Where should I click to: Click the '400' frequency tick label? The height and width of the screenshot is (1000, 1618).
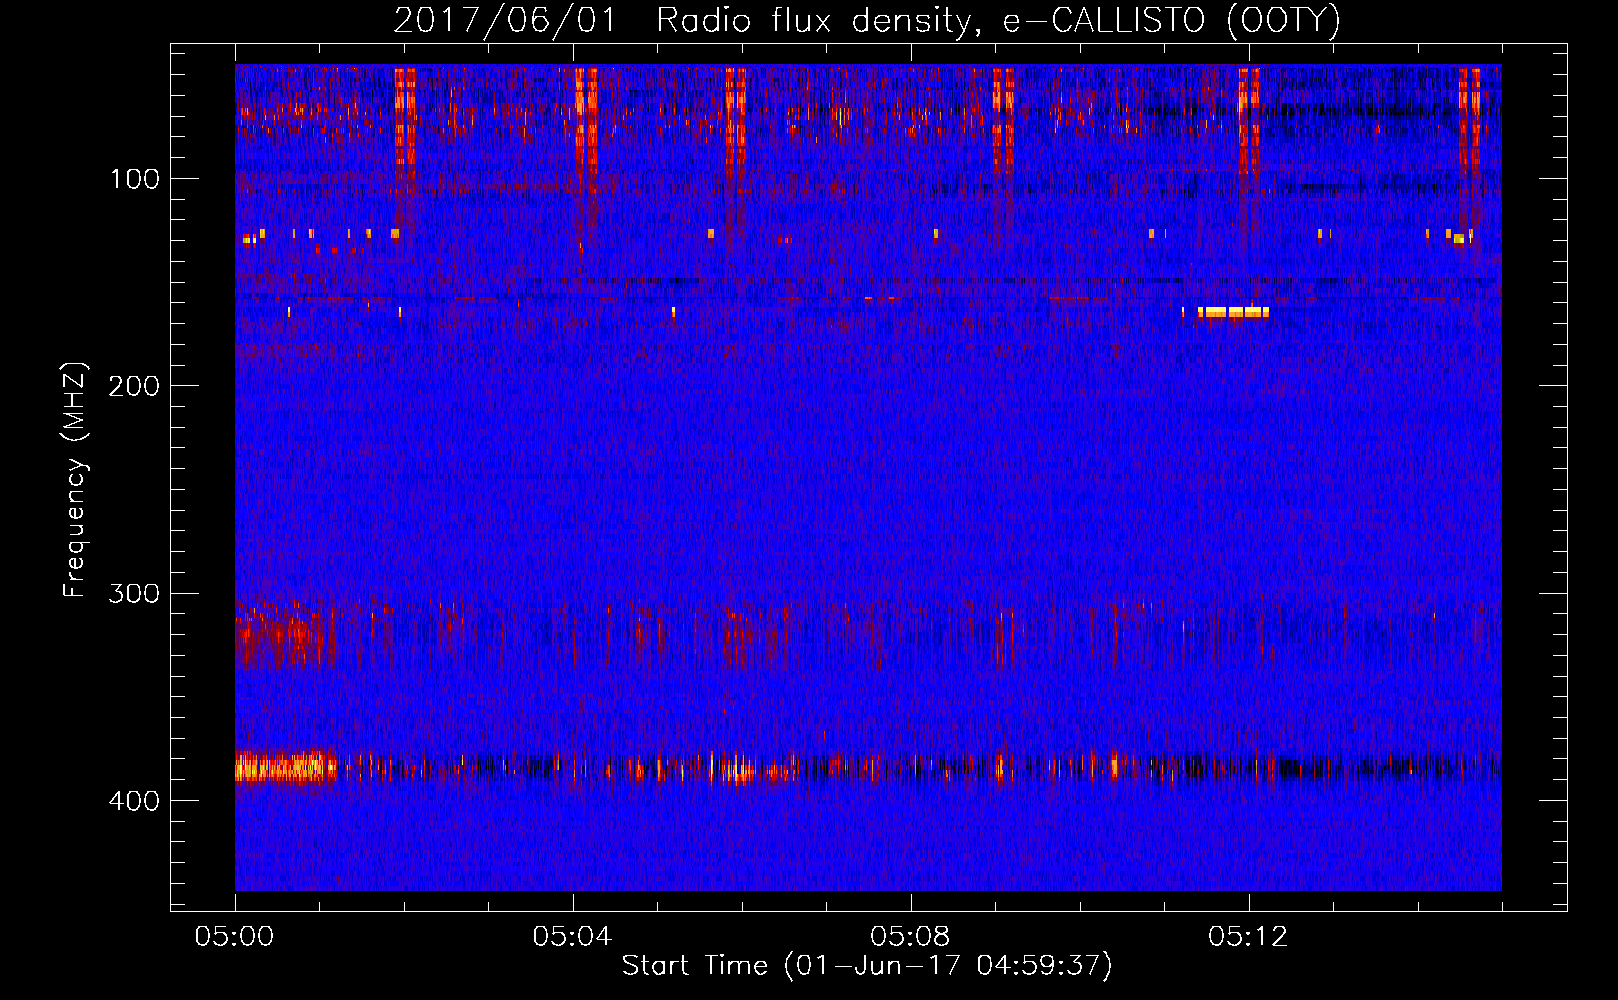tap(134, 801)
